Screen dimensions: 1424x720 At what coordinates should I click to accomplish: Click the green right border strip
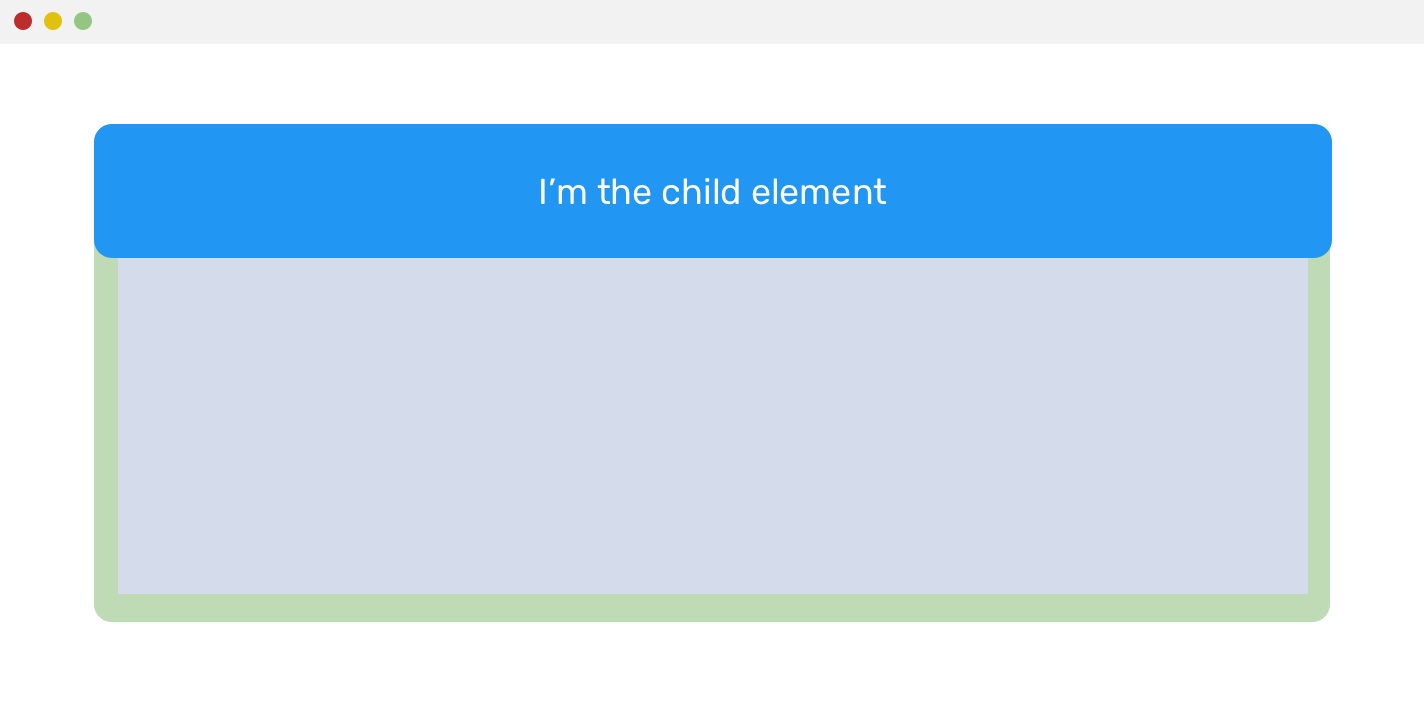(x=1319, y=425)
